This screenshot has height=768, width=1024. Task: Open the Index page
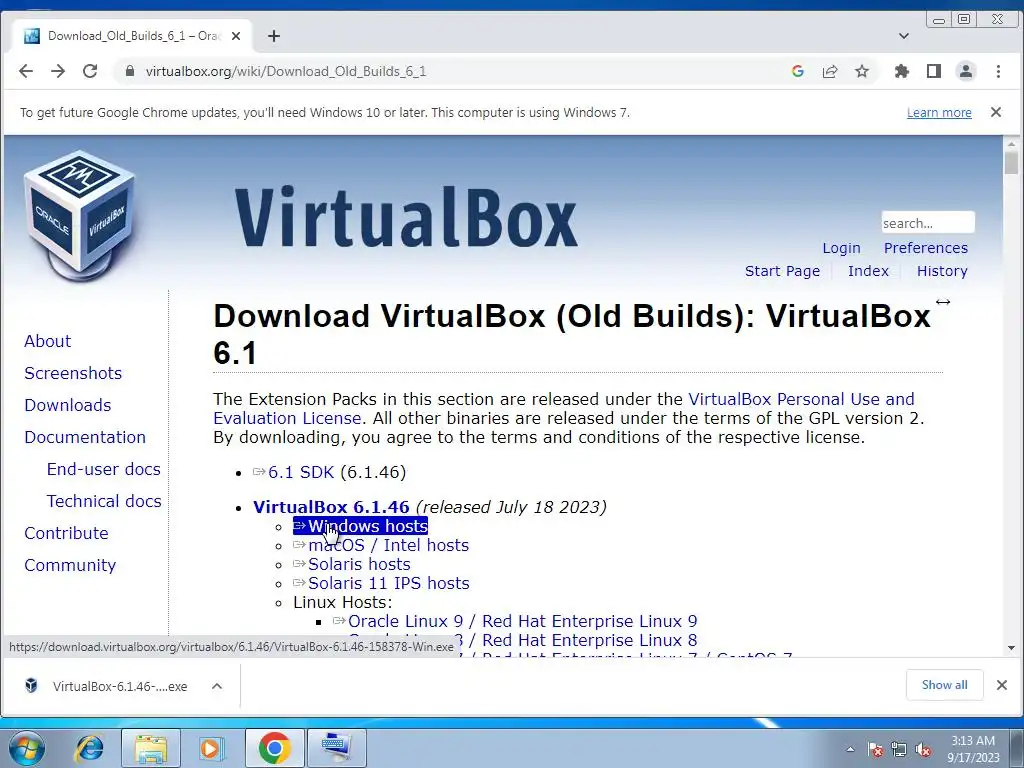868,271
